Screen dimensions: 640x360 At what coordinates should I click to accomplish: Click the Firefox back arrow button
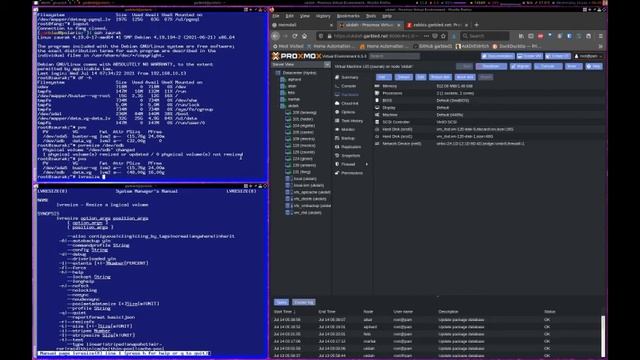(276, 36)
